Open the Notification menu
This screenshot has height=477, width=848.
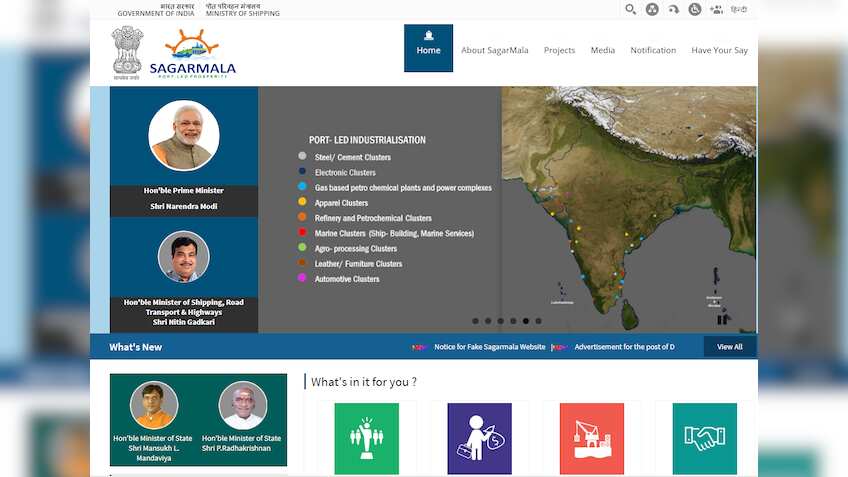click(653, 50)
